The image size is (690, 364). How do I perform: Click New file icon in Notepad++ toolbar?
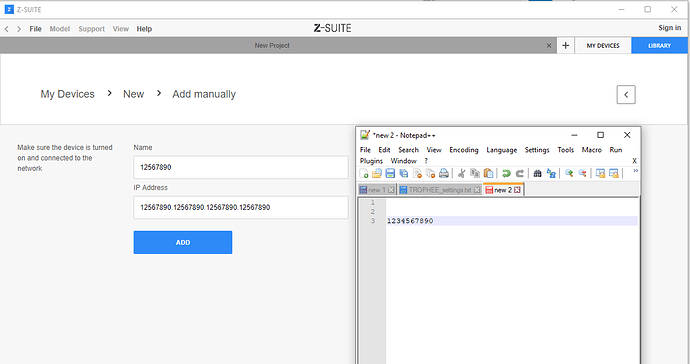click(x=364, y=173)
